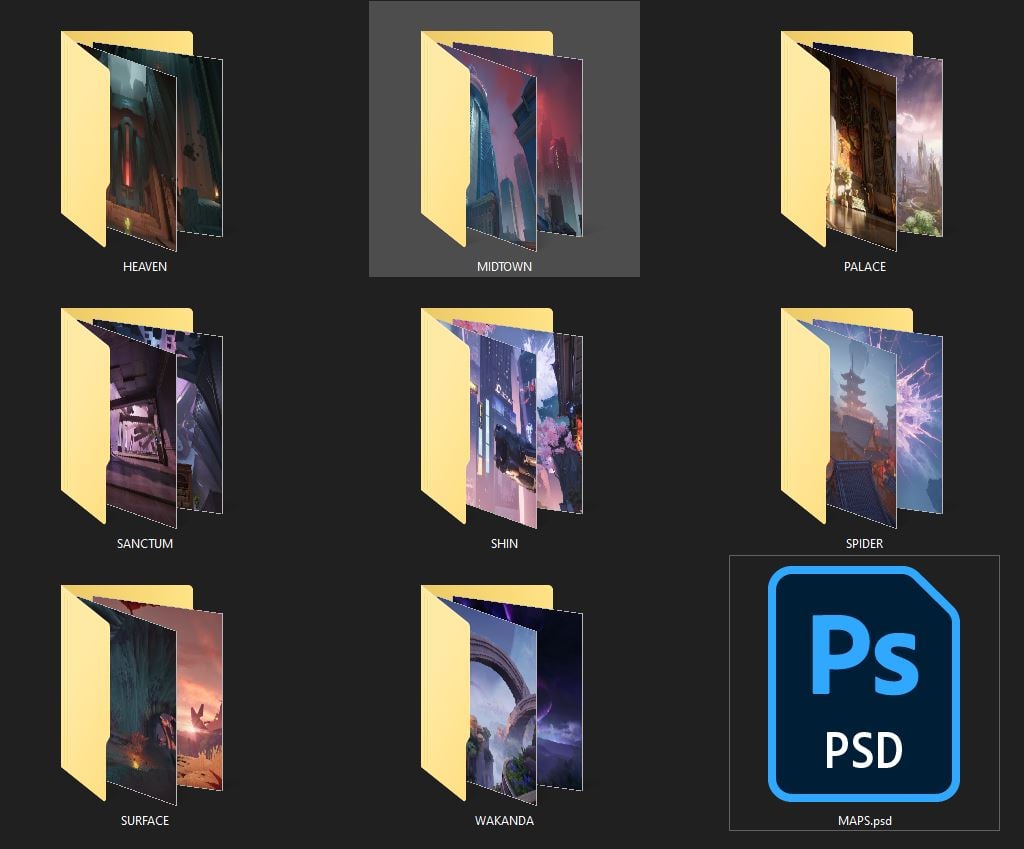
Task: Select the WAKANDA folder icon
Action: point(502,695)
